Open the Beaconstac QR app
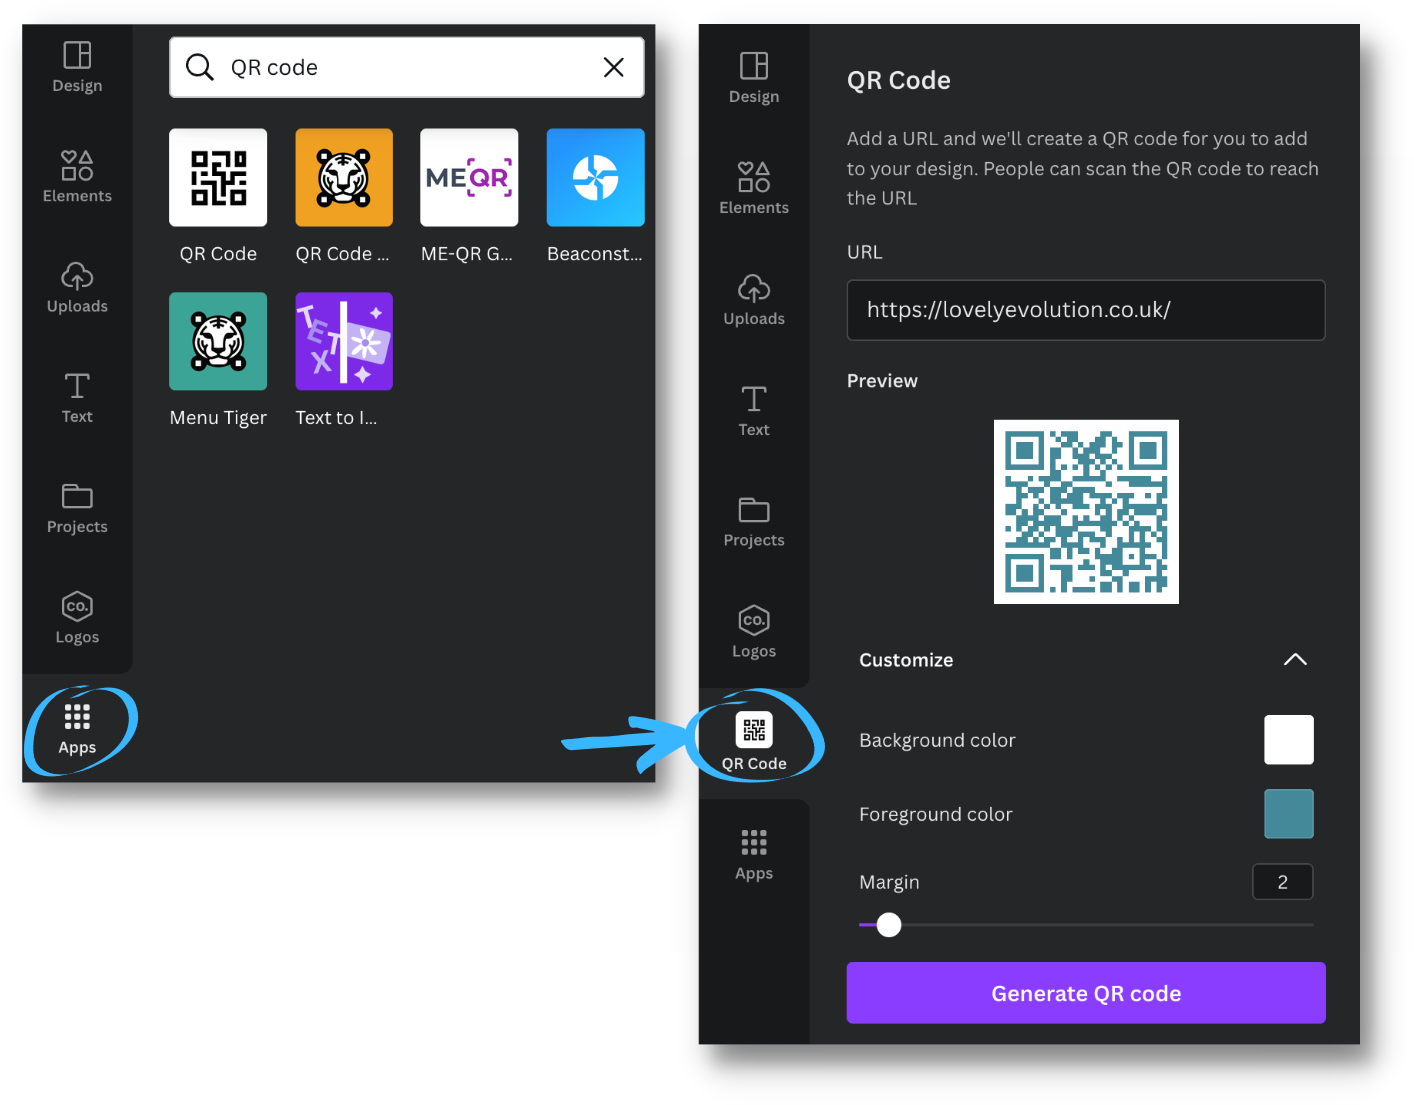The image size is (1414, 1105). pyautogui.click(x=595, y=177)
